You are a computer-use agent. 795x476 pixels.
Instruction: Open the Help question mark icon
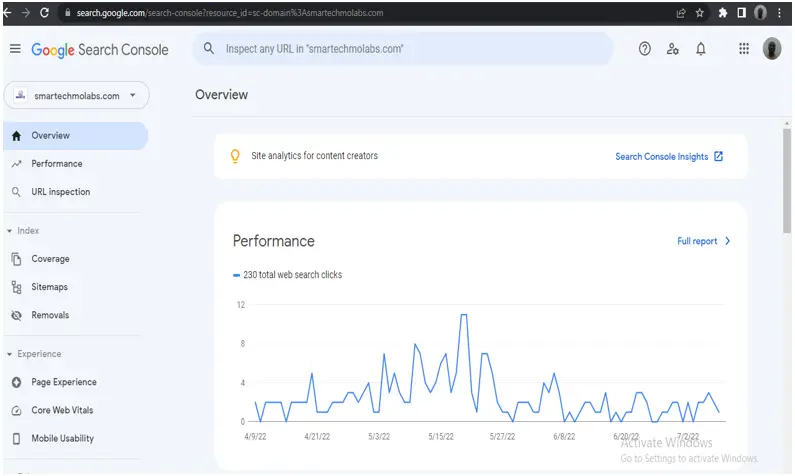pos(644,49)
